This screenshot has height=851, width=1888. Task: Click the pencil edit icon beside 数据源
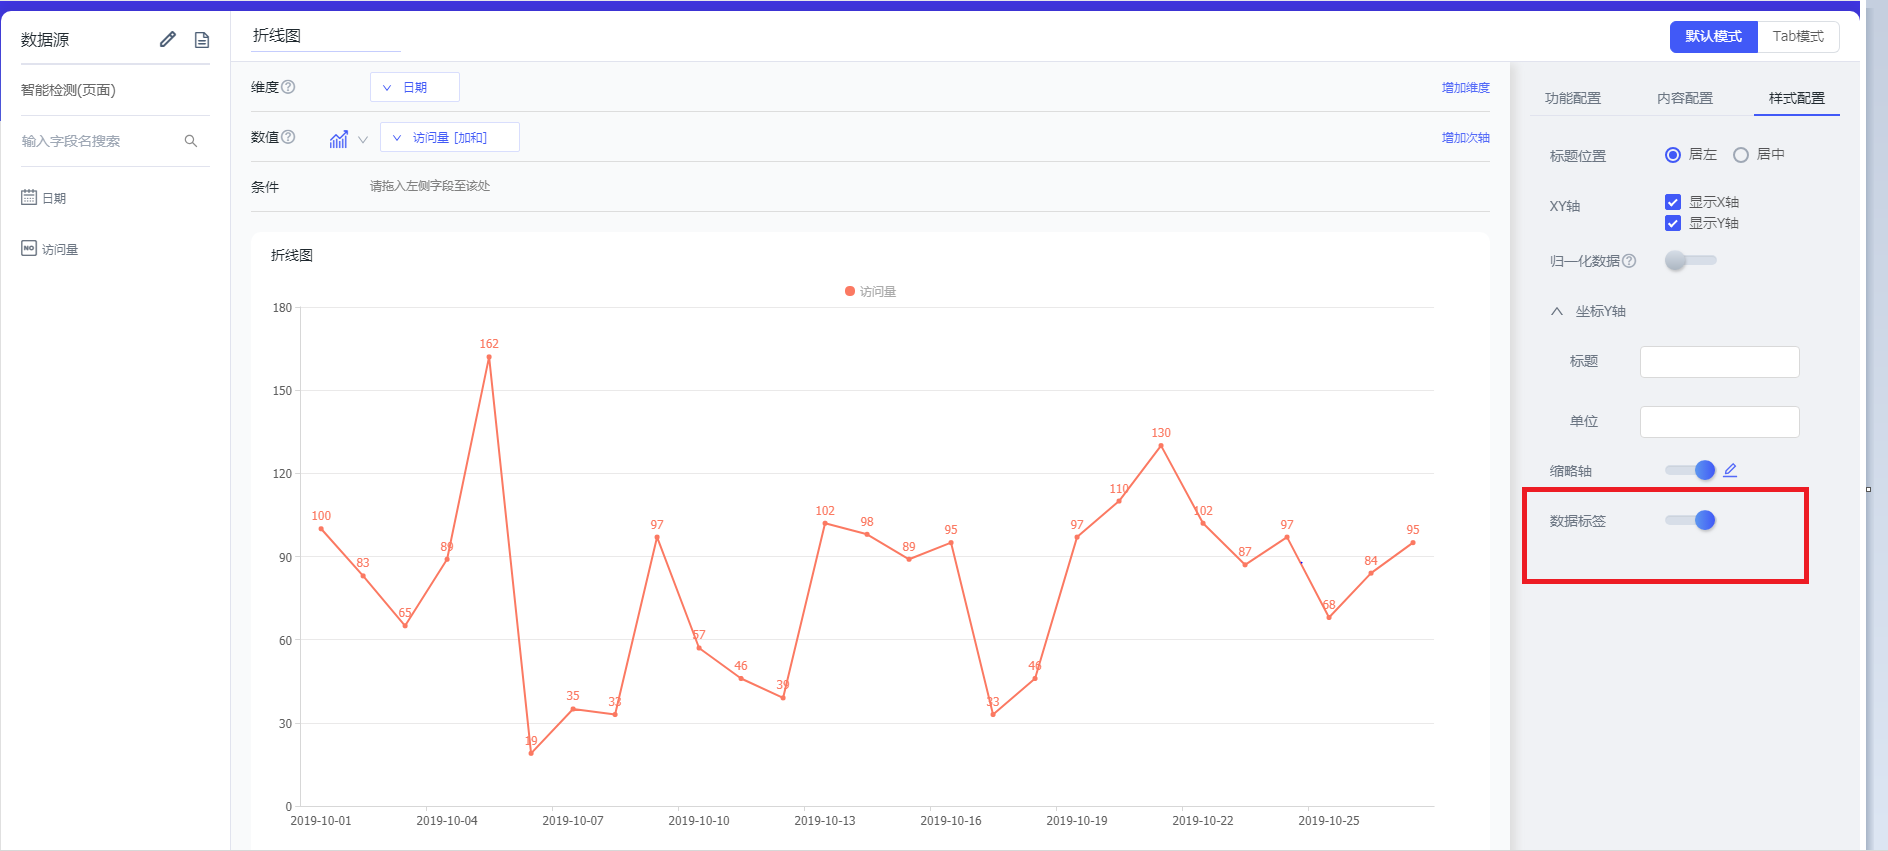click(x=168, y=39)
